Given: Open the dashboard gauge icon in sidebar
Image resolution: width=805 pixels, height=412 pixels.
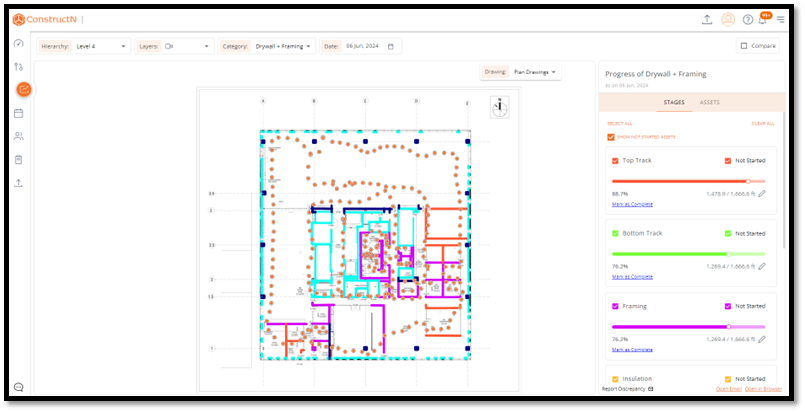Looking at the screenshot, I should [x=18, y=43].
